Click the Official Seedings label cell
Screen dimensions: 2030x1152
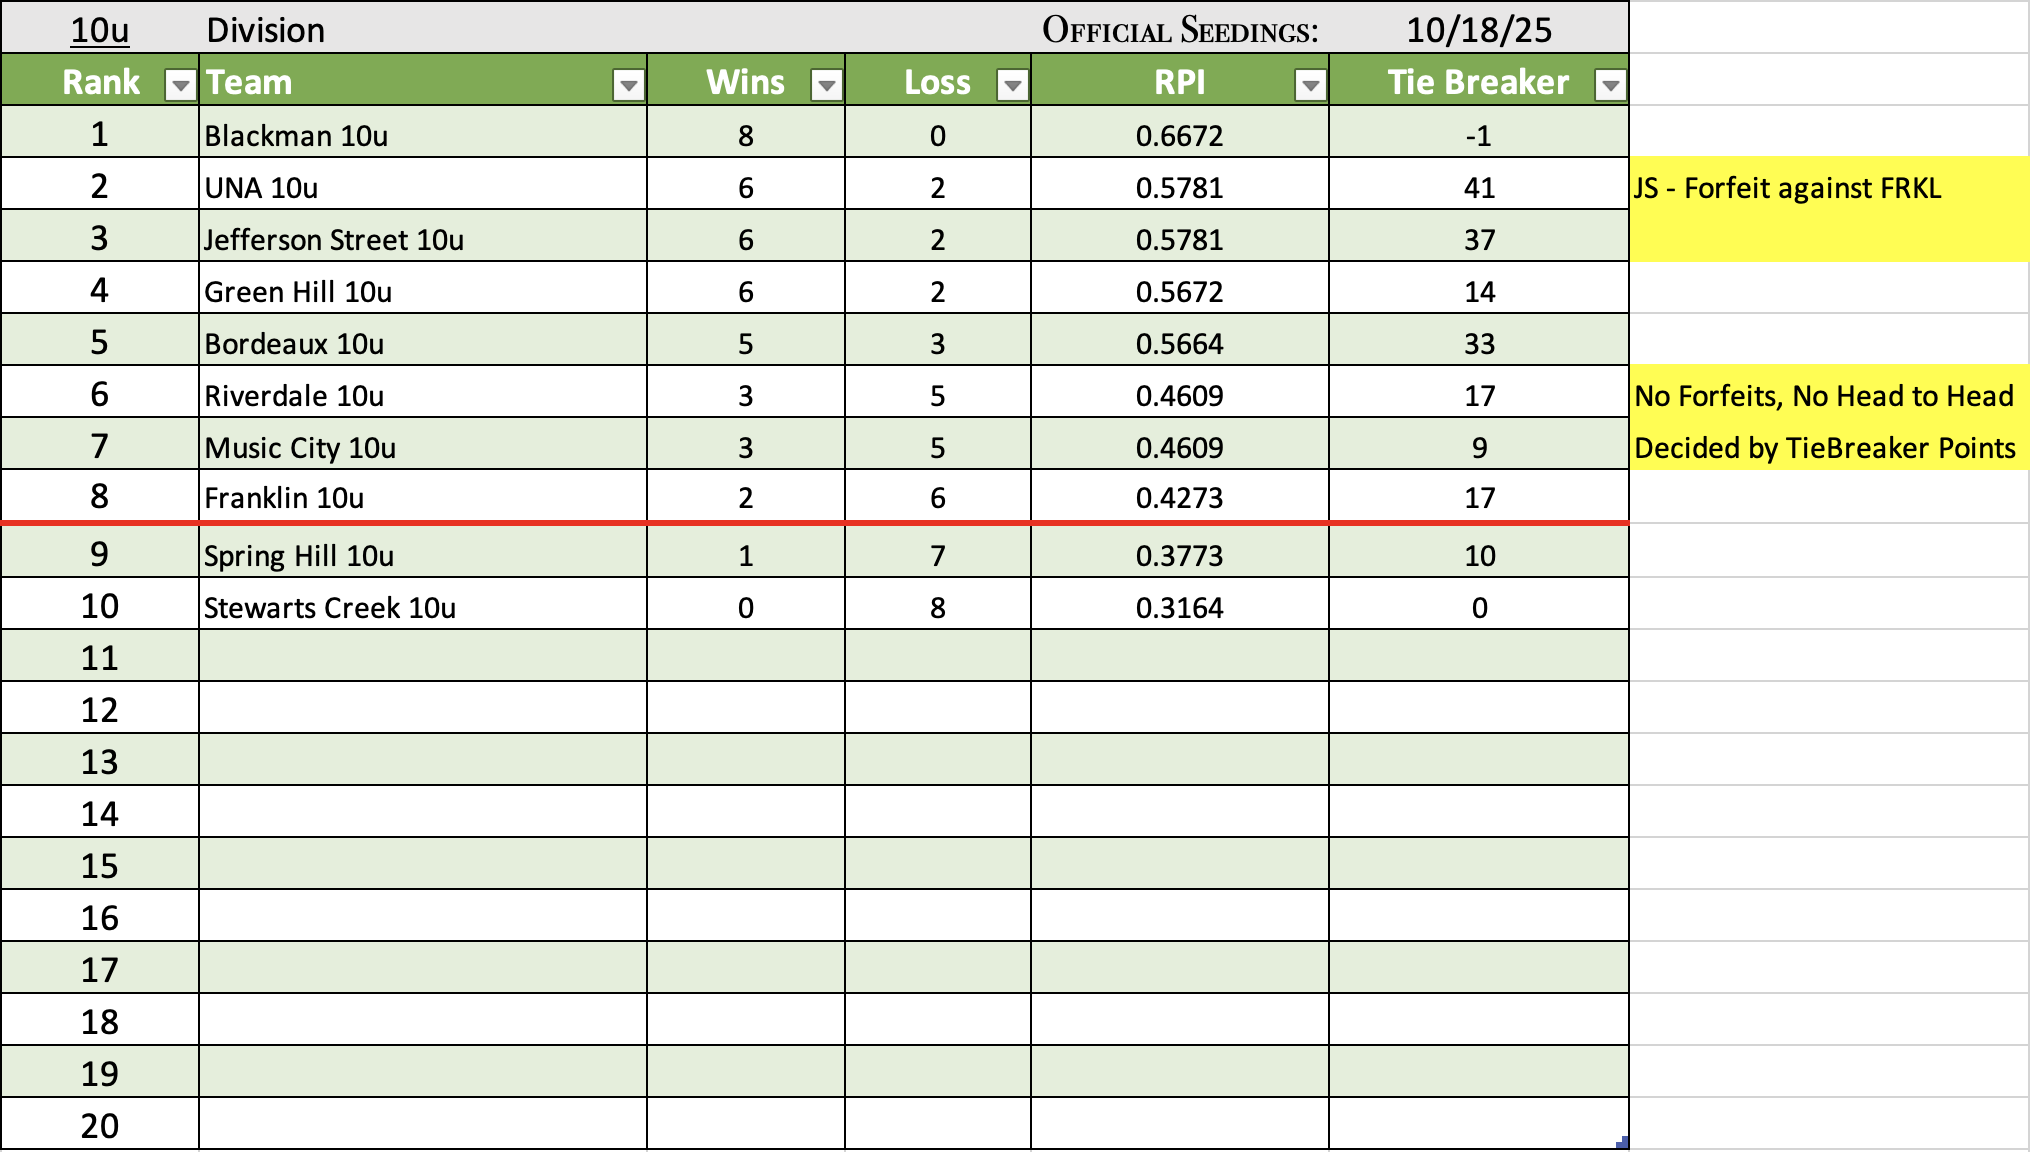(1179, 30)
